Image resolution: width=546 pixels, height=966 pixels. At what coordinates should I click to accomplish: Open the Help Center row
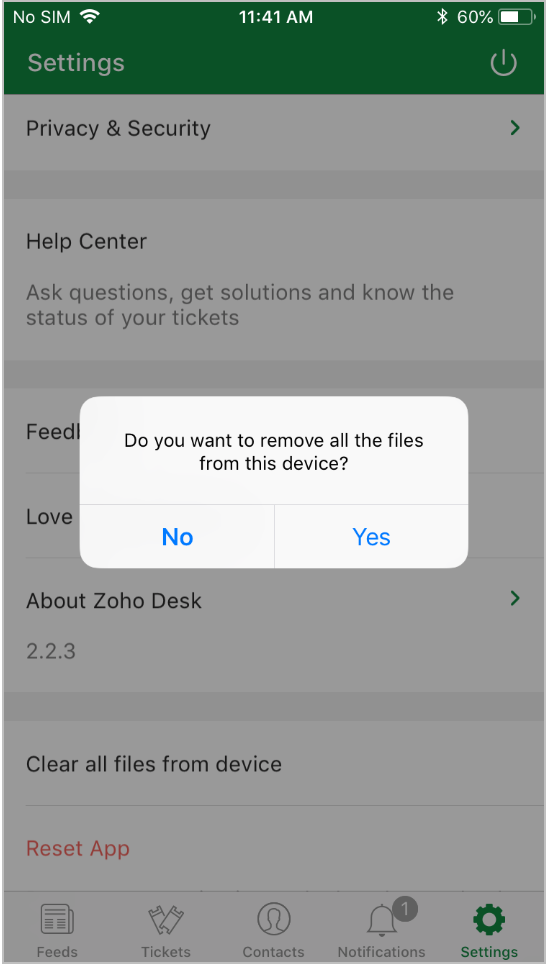(x=274, y=279)
